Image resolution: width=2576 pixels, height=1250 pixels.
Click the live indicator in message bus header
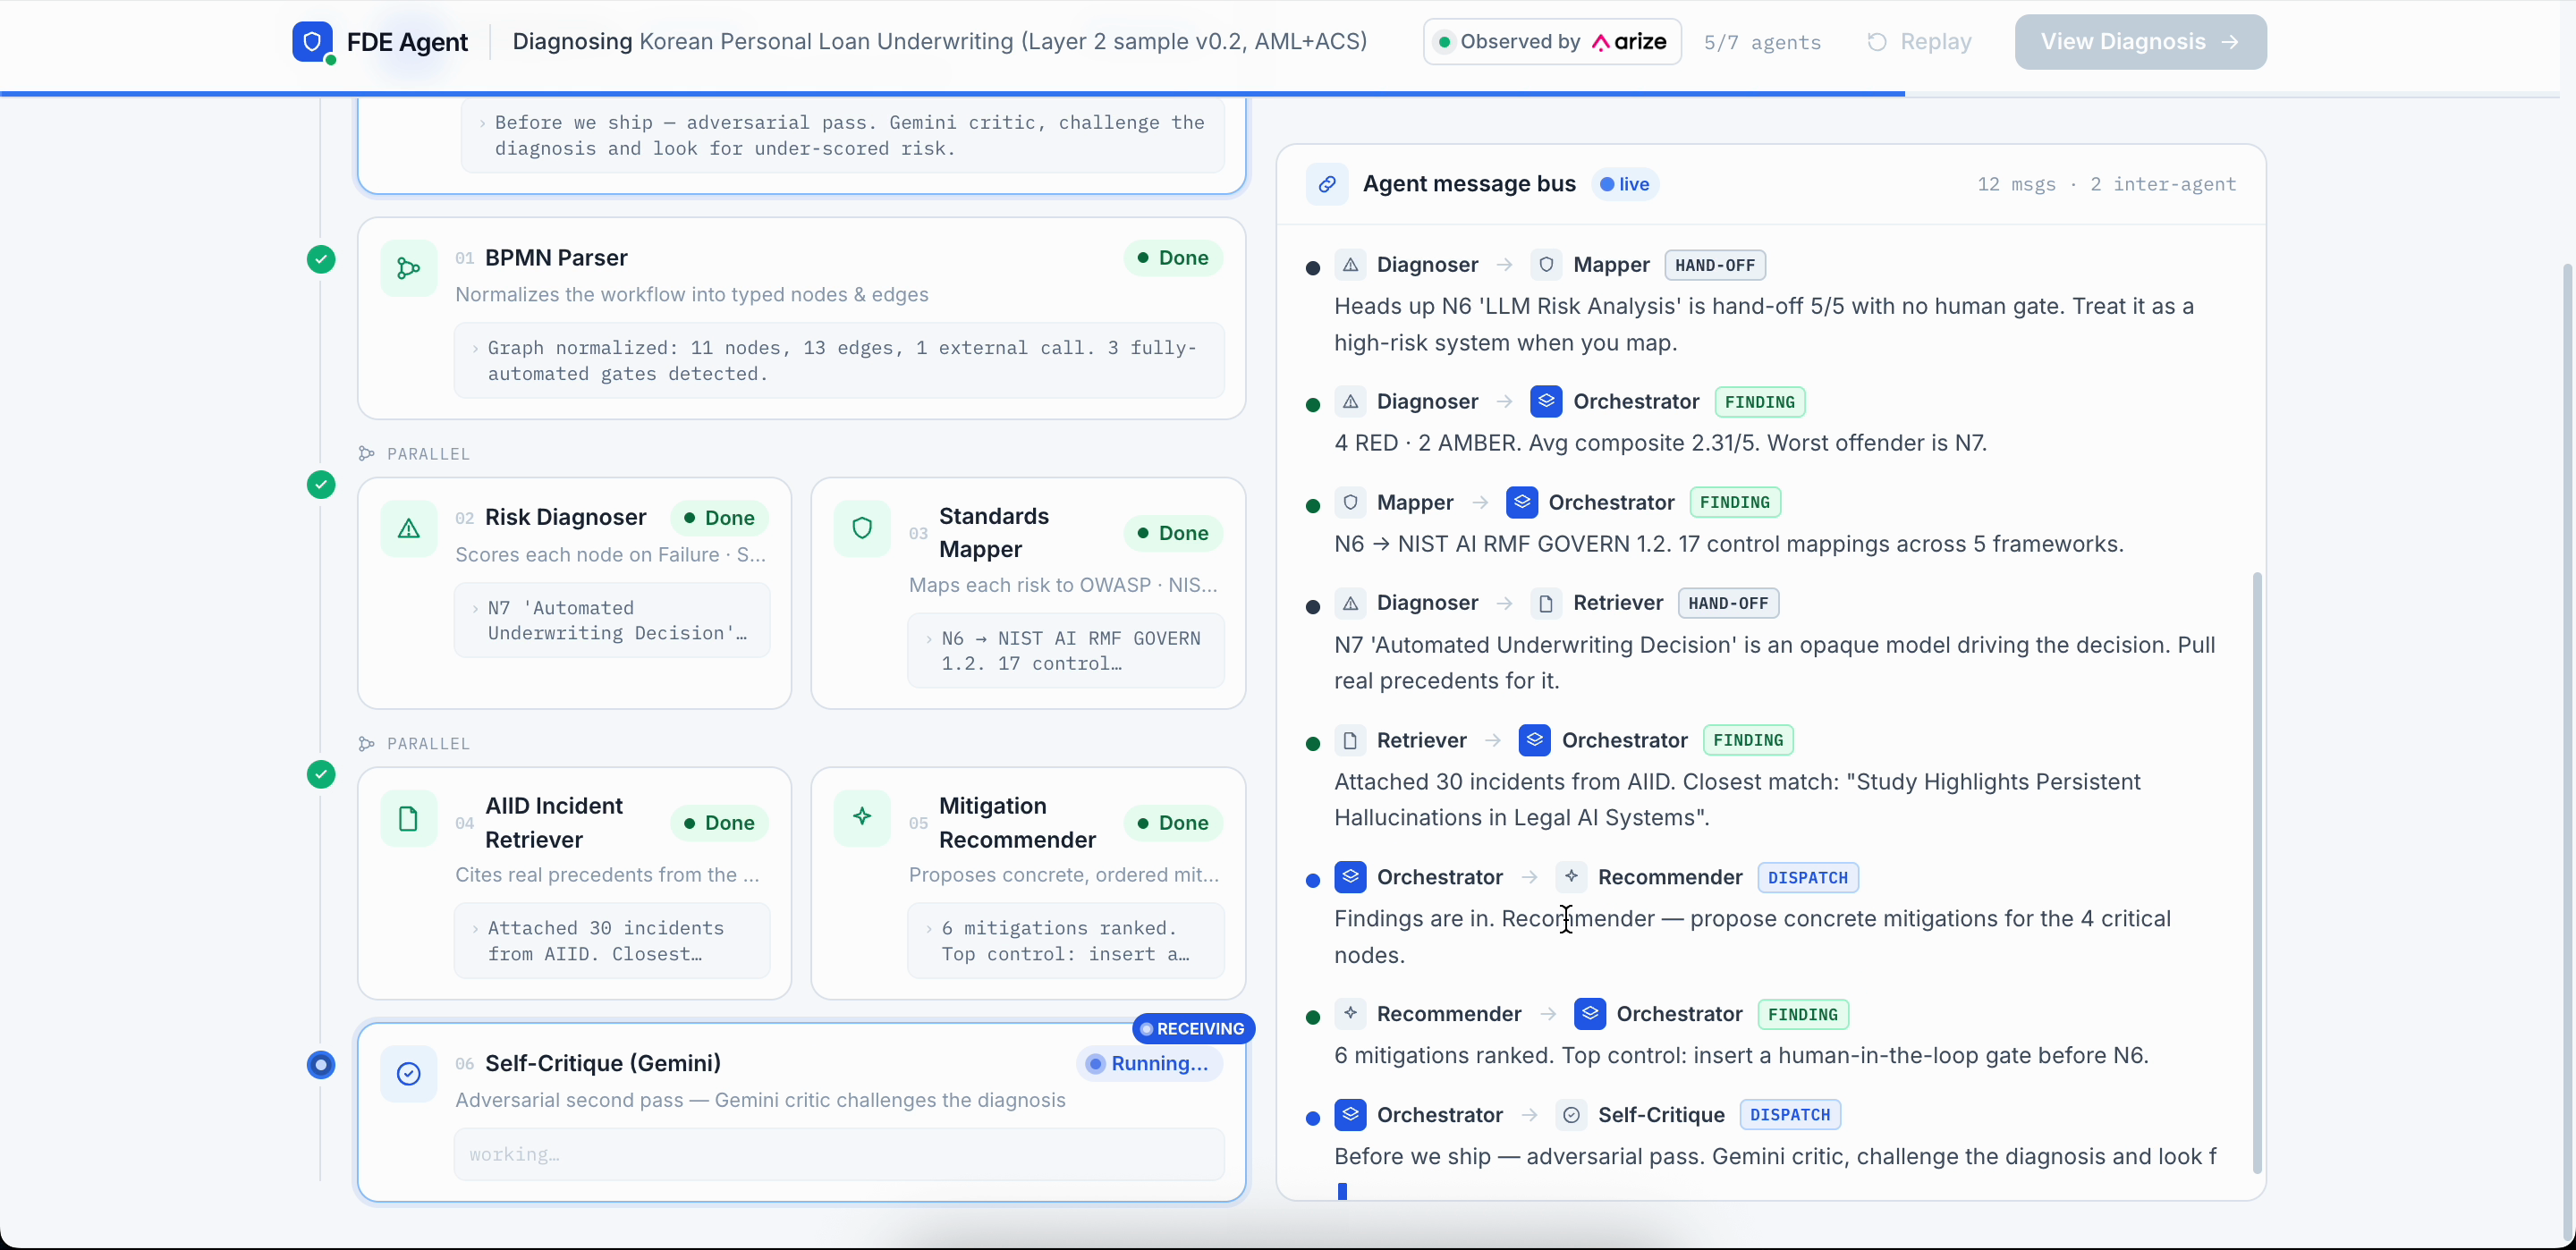(1624, 184)
